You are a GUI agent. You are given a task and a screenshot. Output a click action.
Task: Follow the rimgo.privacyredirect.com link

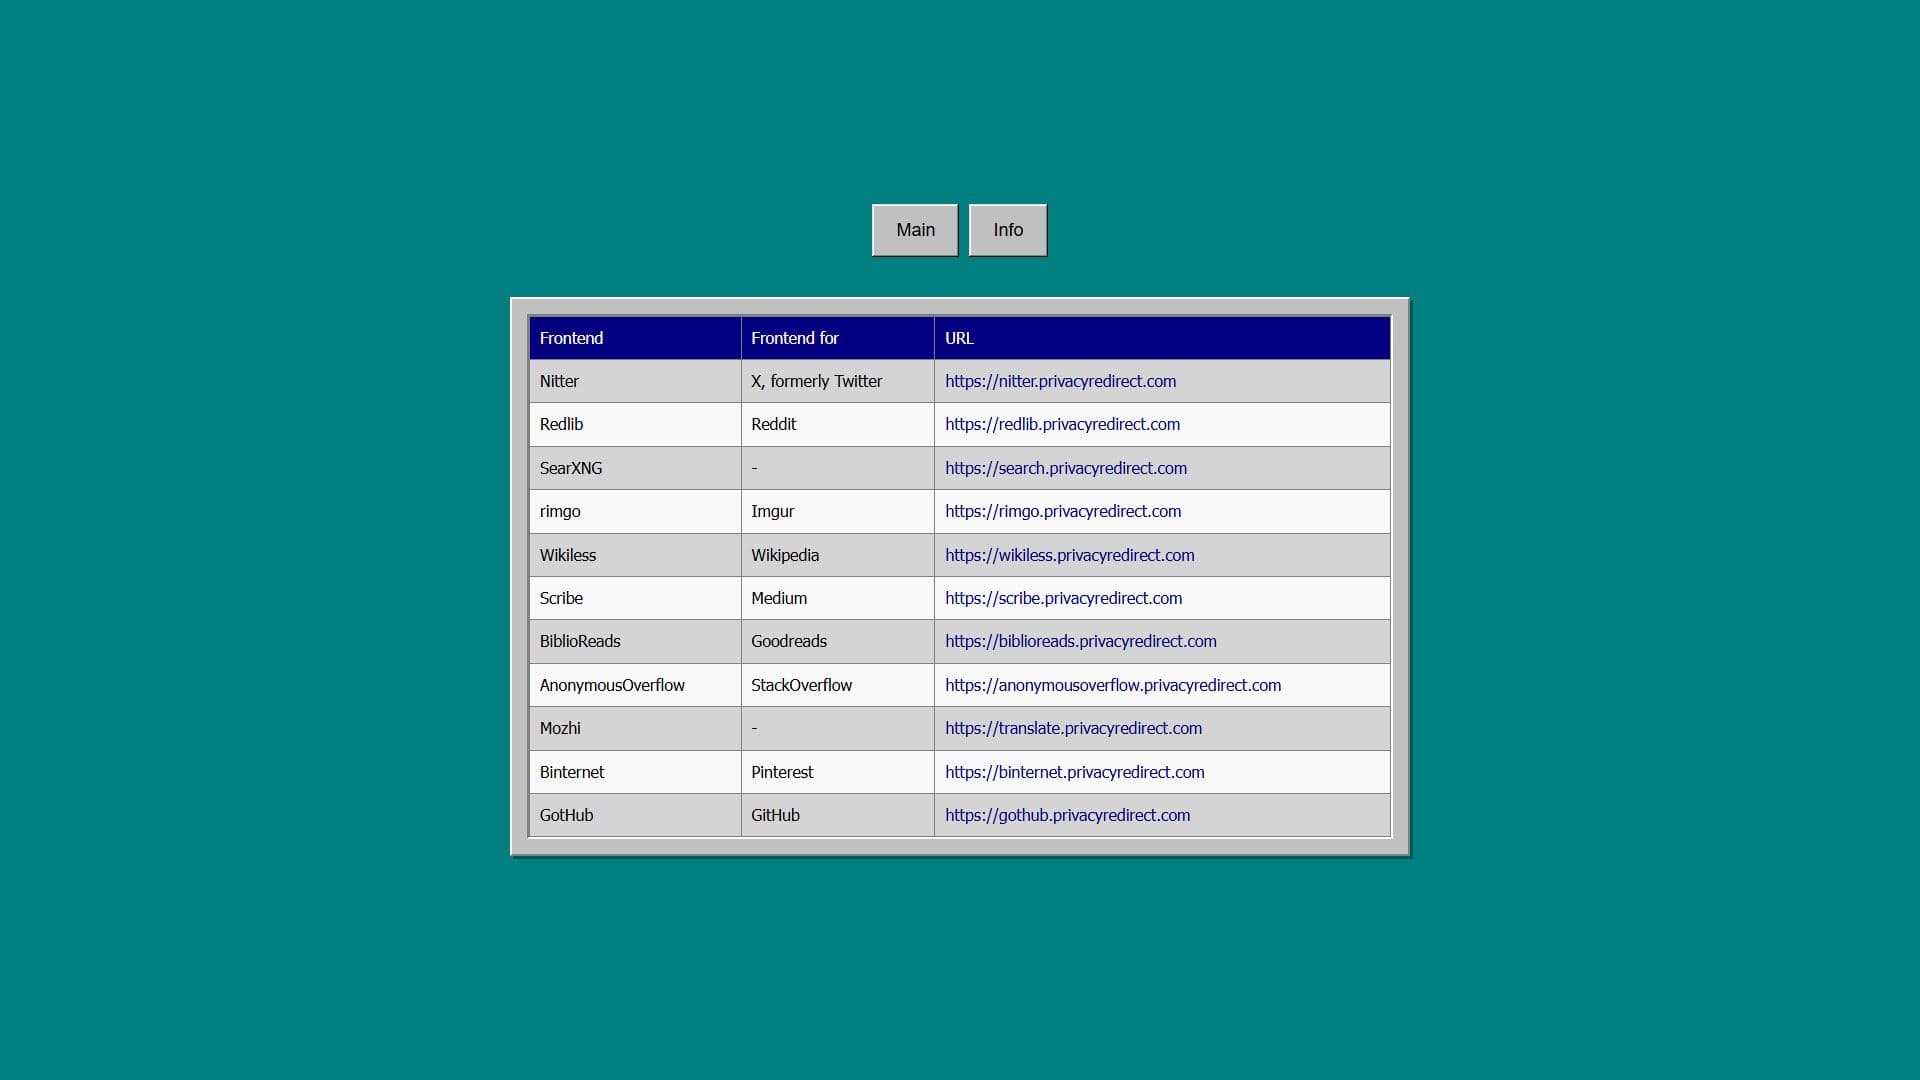(x=1063, y=511)
